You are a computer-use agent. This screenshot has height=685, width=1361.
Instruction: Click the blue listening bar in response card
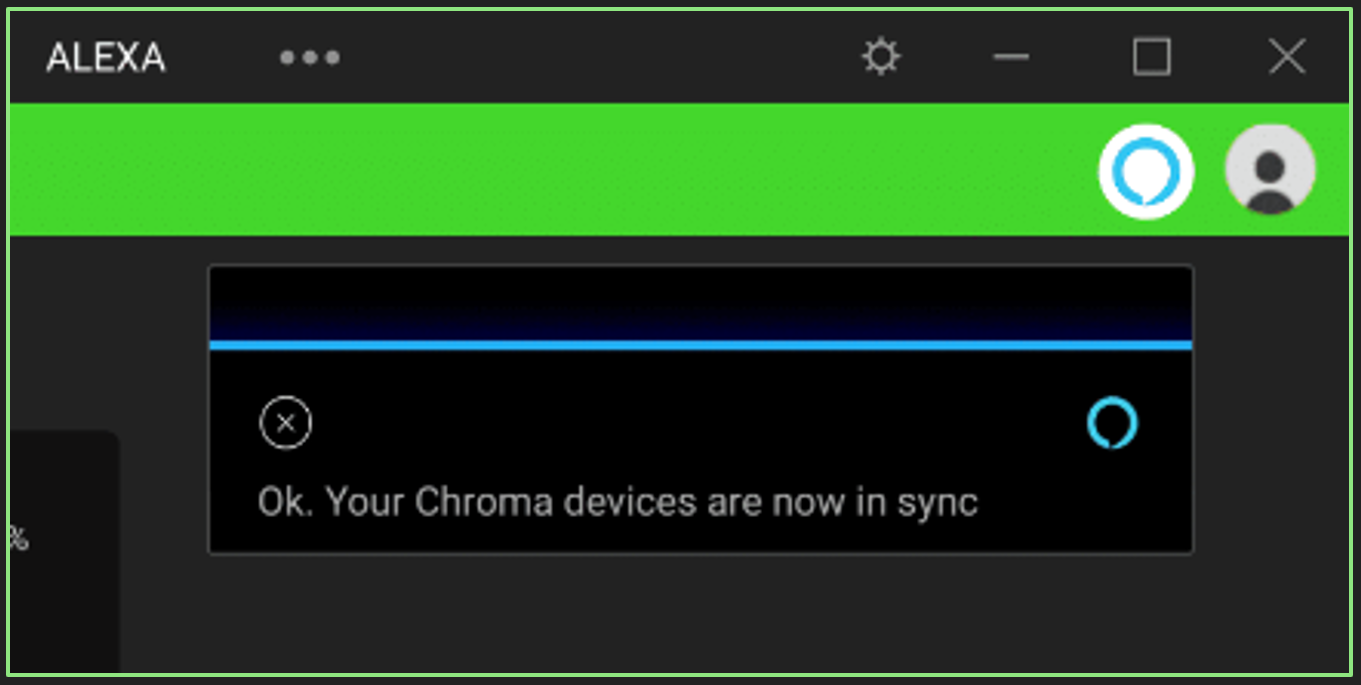click(x=700, y=345)
